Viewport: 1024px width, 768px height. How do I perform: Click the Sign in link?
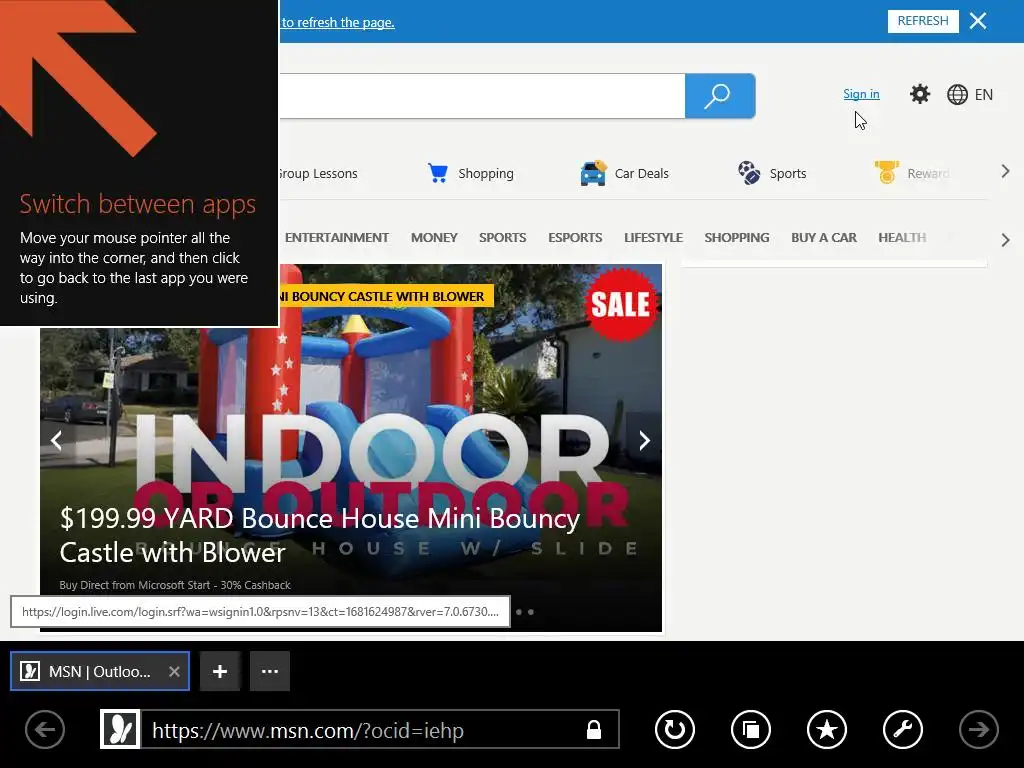pos(861,94)
